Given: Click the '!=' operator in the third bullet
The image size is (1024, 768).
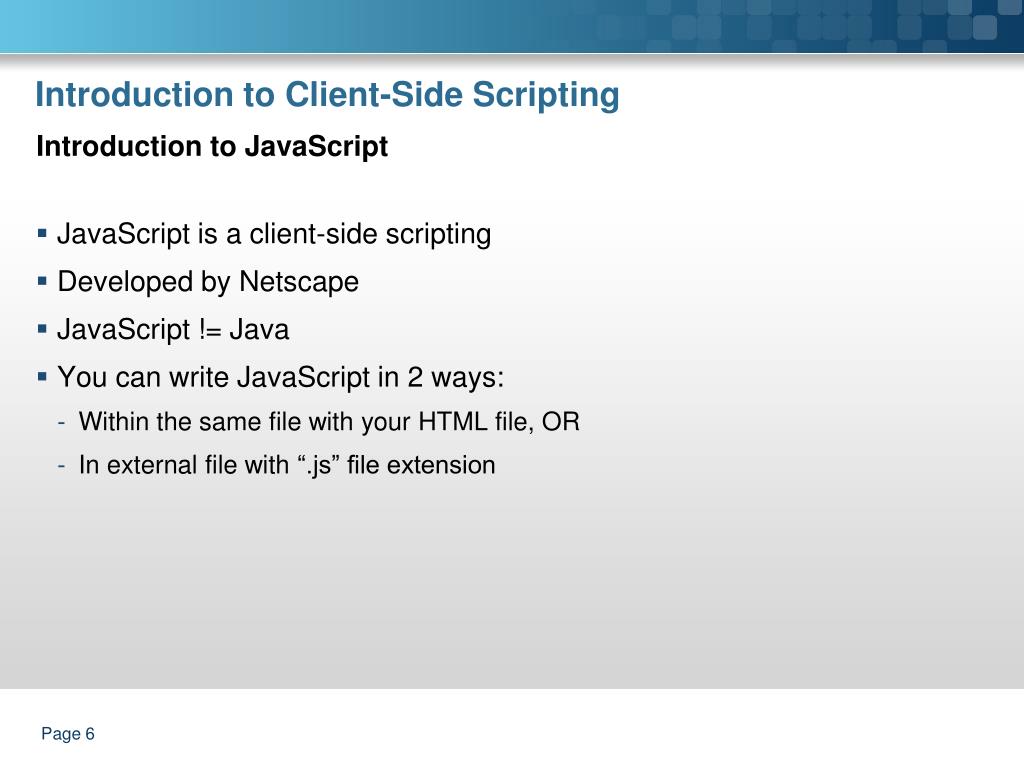Looking at the screenshot, I should 210,329.
